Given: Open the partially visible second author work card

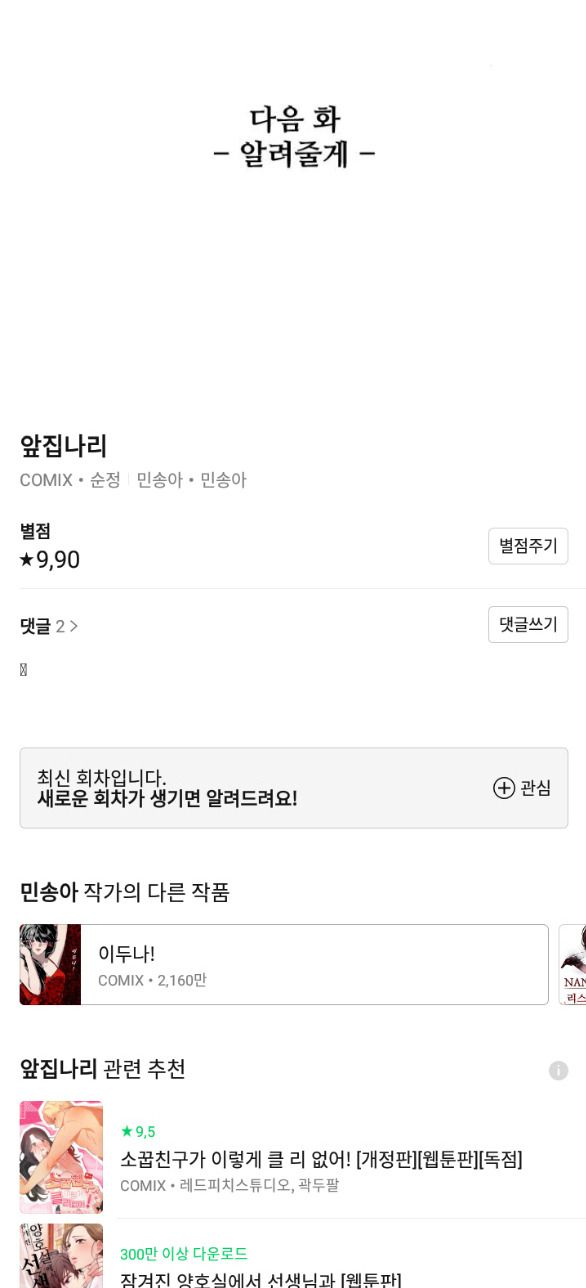Looking at the screenshot, I should click(572, 964).
